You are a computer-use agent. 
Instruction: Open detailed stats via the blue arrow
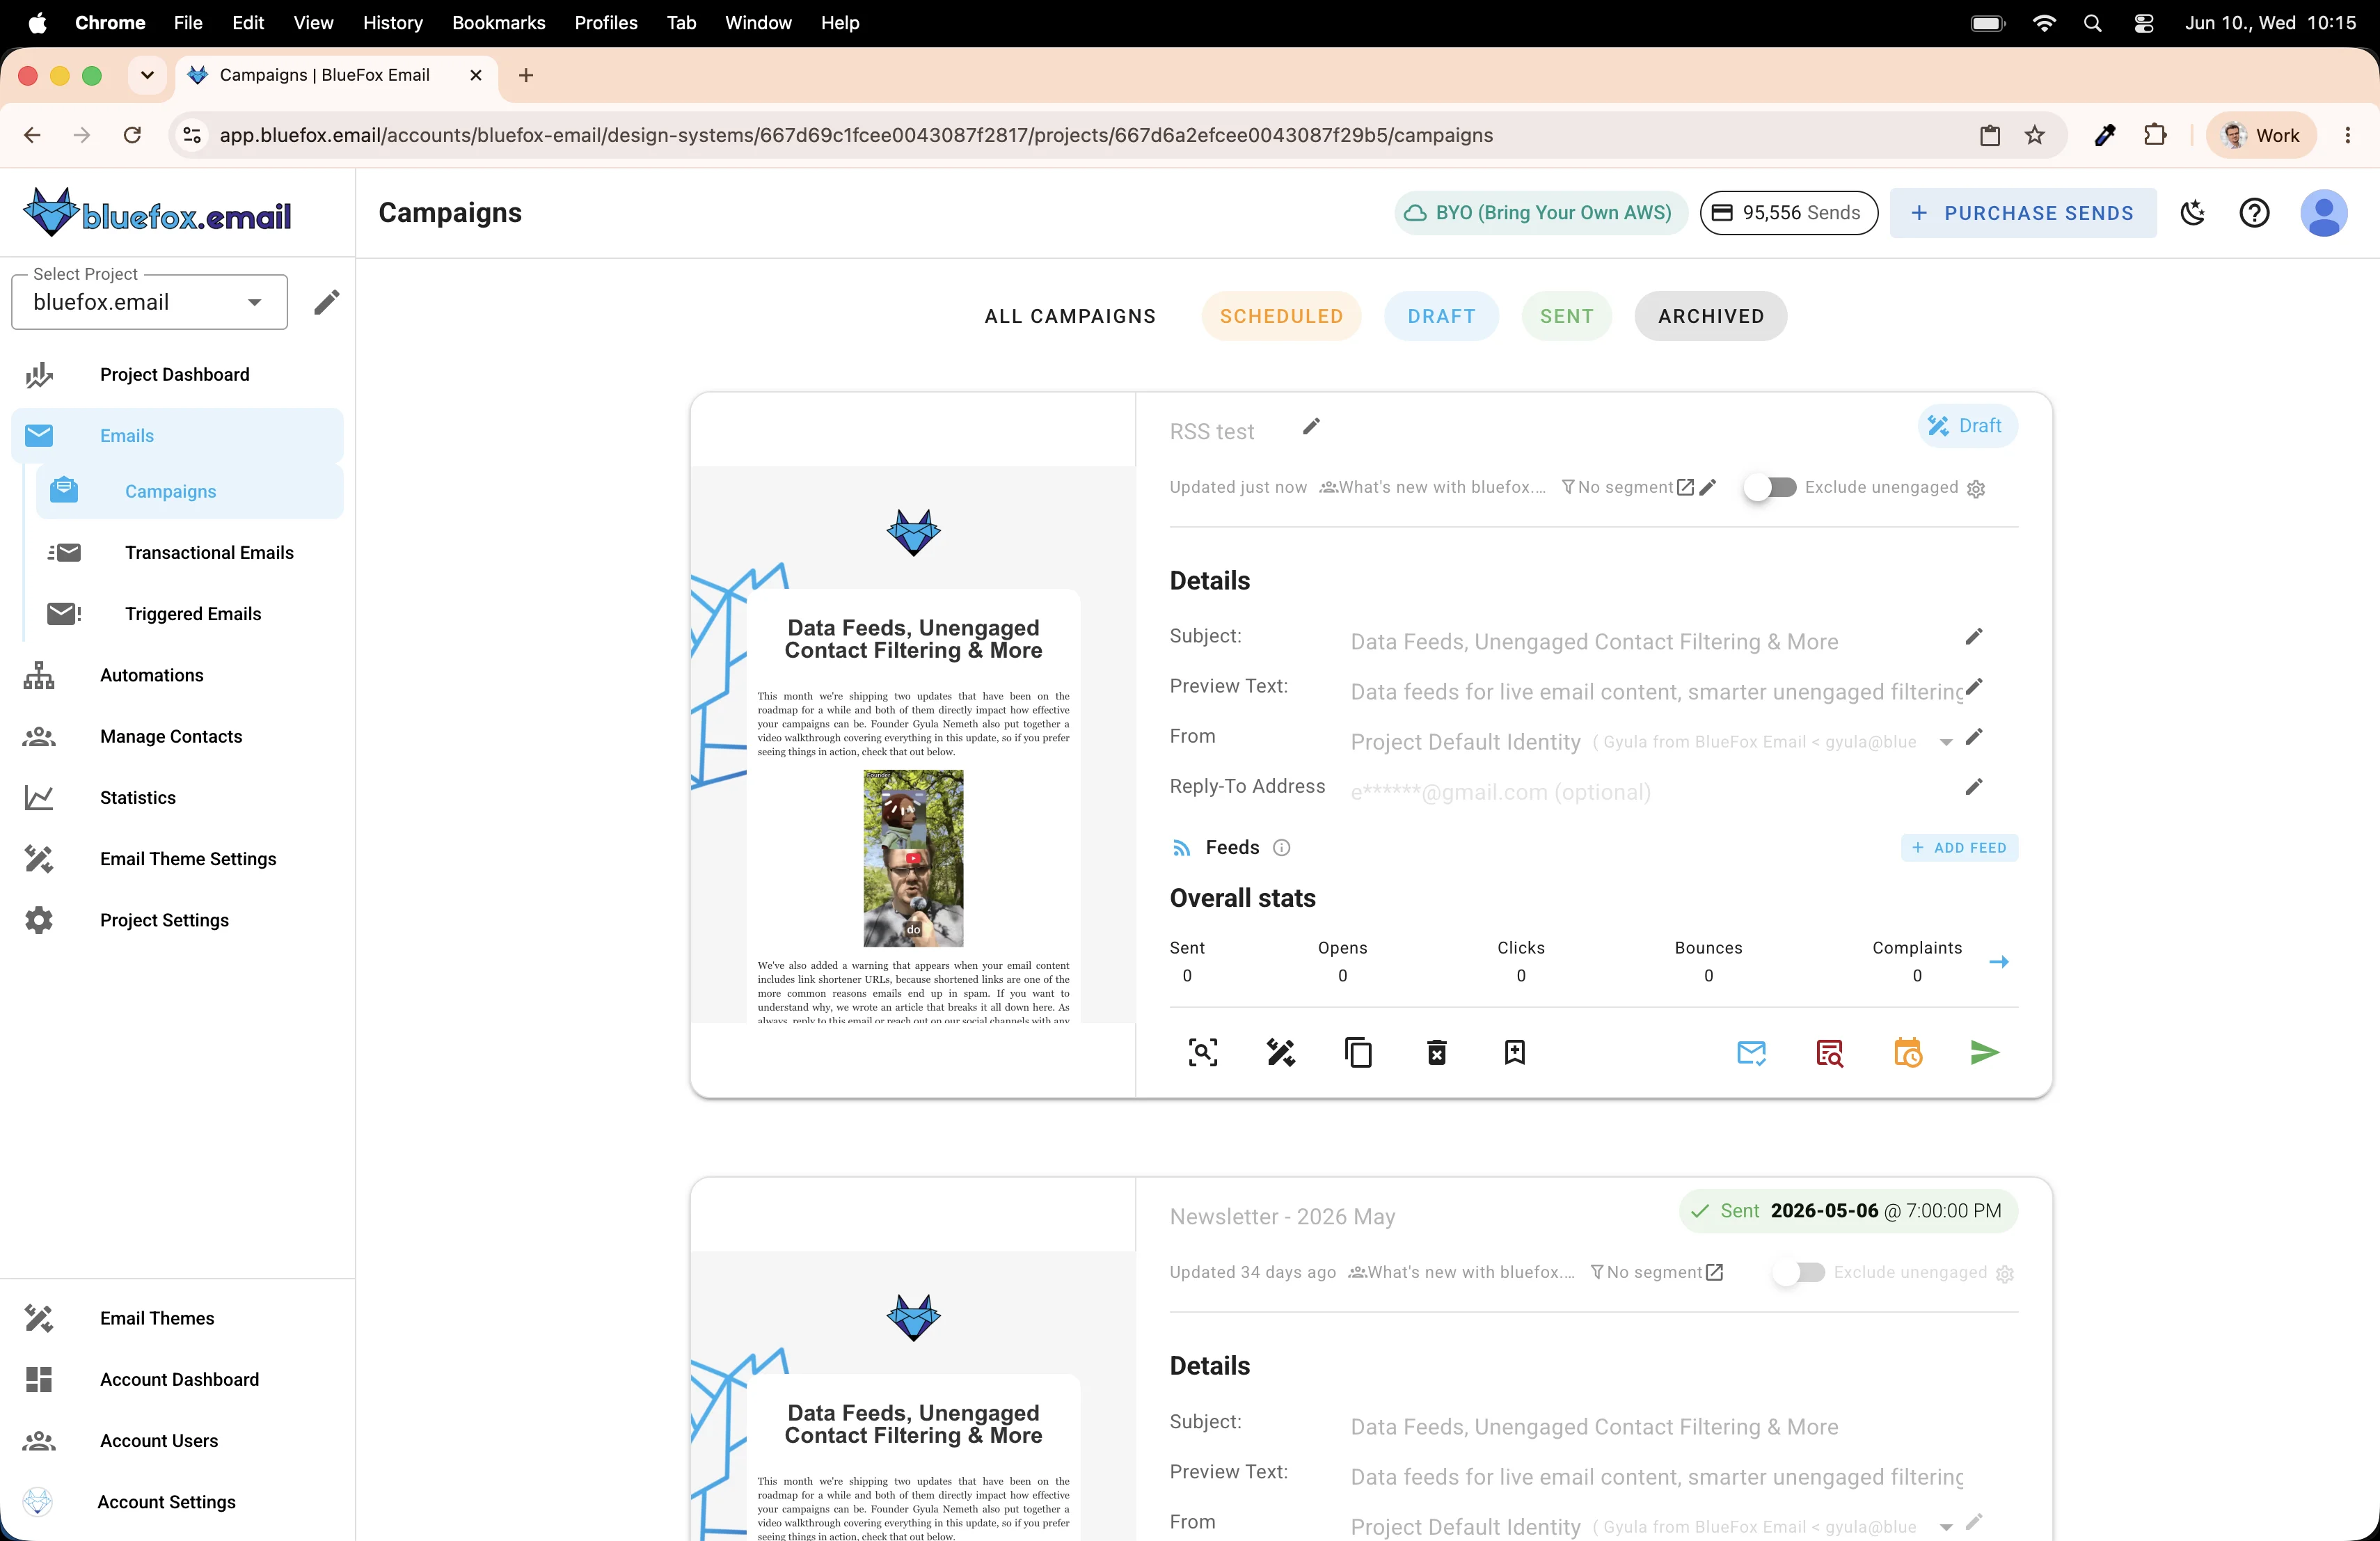coord(1999,962)
